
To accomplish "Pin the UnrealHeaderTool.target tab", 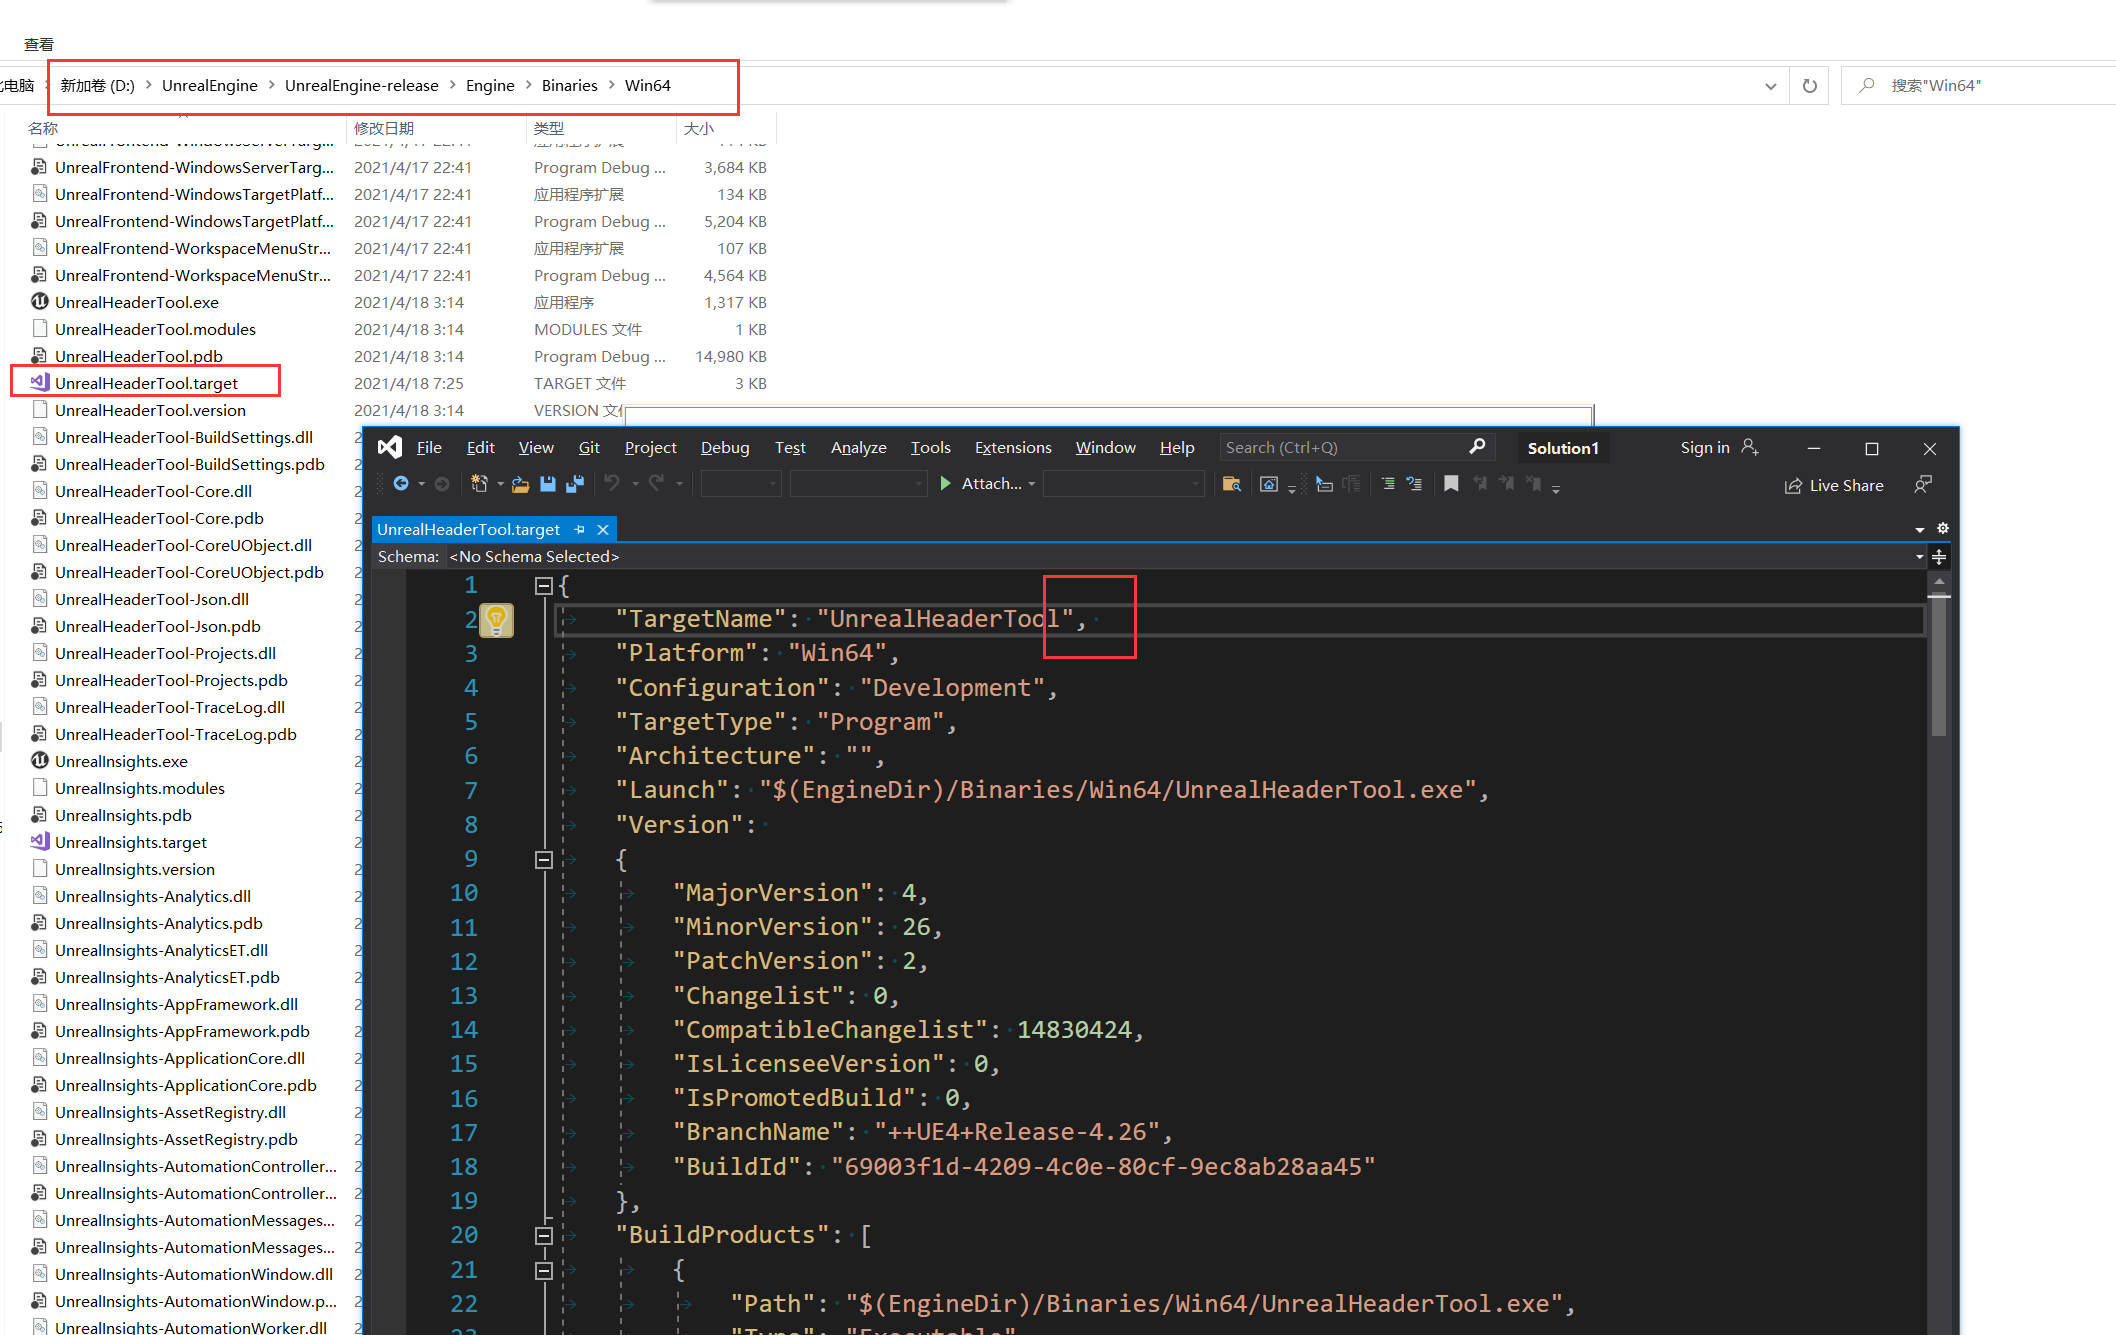I will (x=580, y=529).
